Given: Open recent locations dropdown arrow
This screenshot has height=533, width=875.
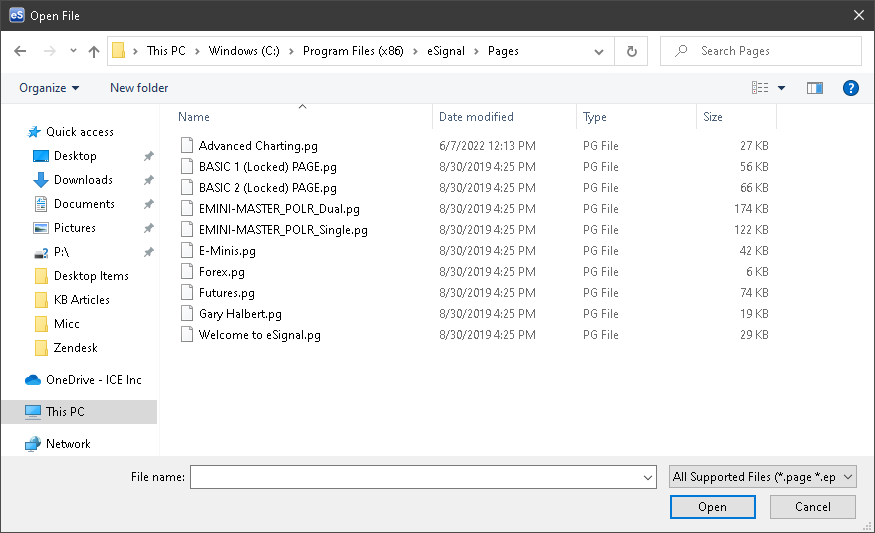Looking at the screenshot, I should [x=73, y=51].
